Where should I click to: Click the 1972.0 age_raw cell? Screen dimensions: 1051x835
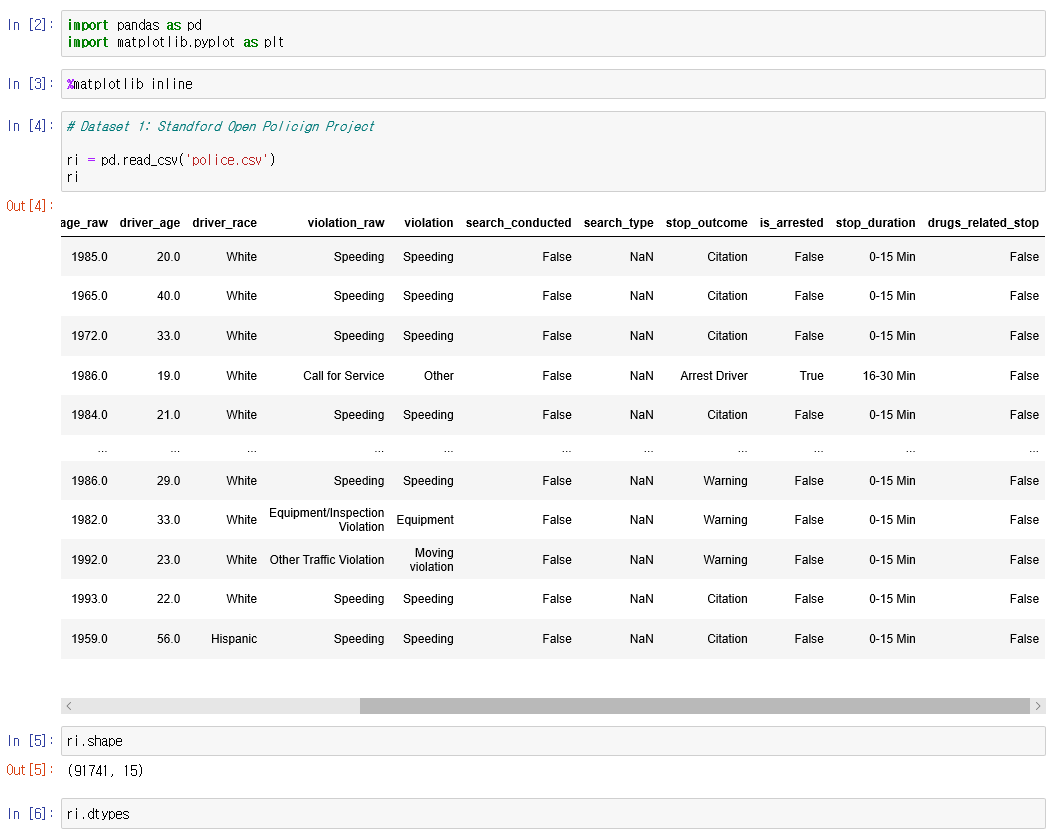coord(89,336)
